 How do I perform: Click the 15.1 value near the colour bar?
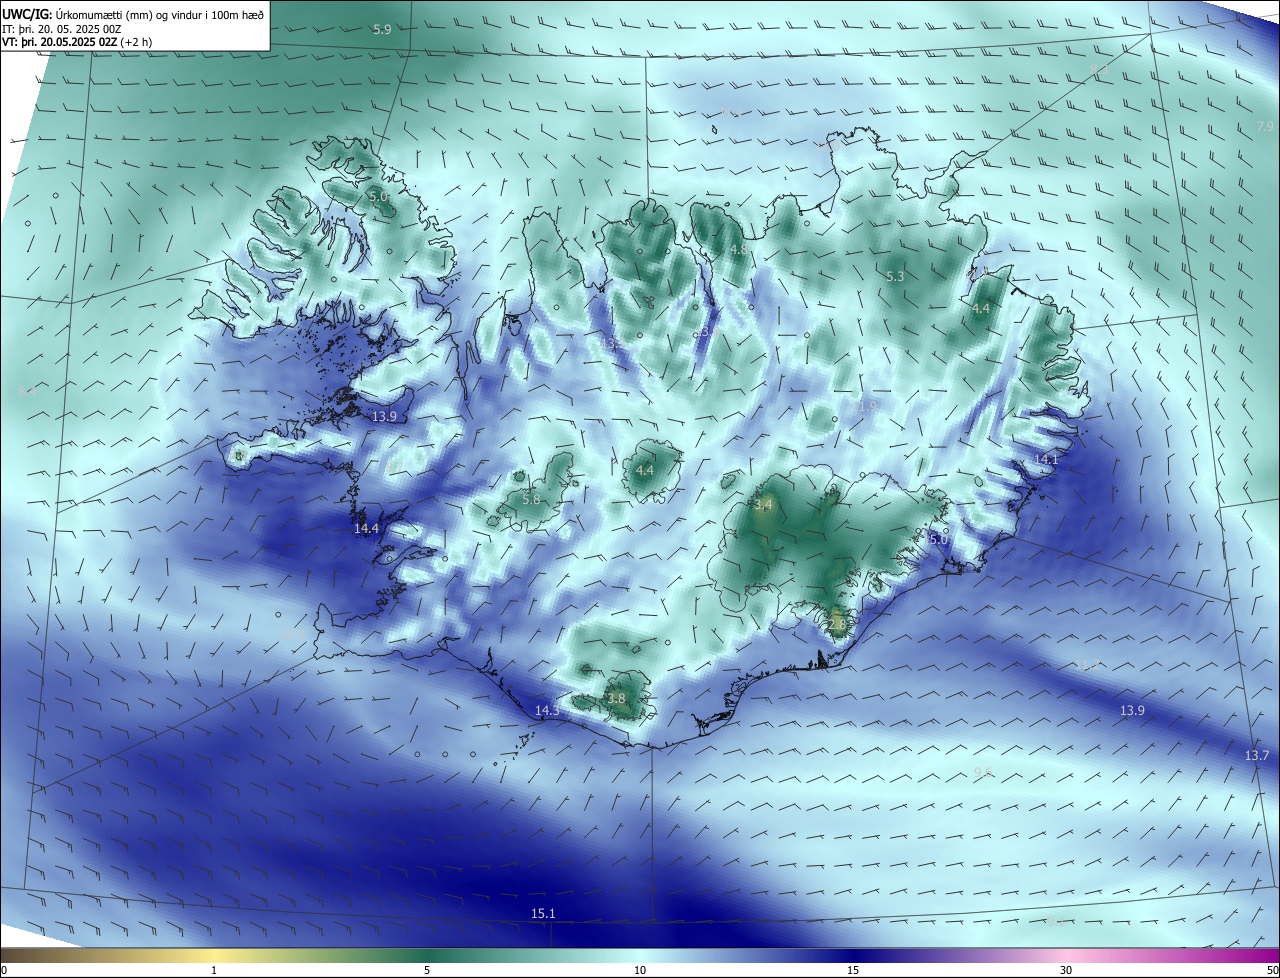click(543, 913)
